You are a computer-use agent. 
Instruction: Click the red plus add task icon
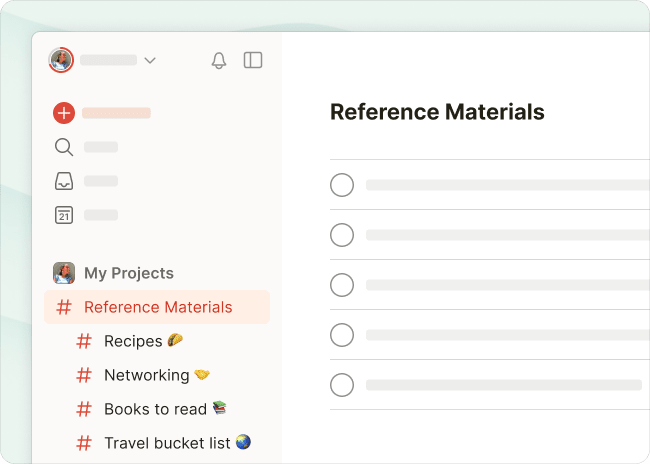click(64, 113)
